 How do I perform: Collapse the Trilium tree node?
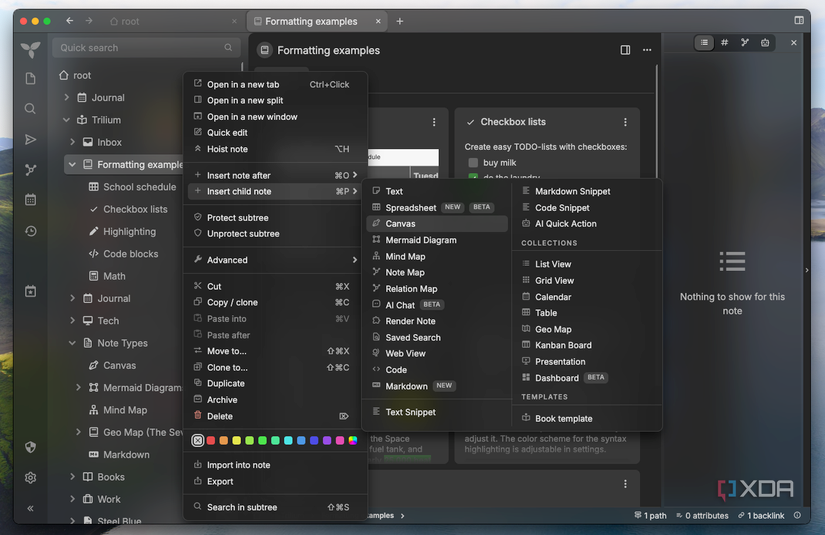66,120
